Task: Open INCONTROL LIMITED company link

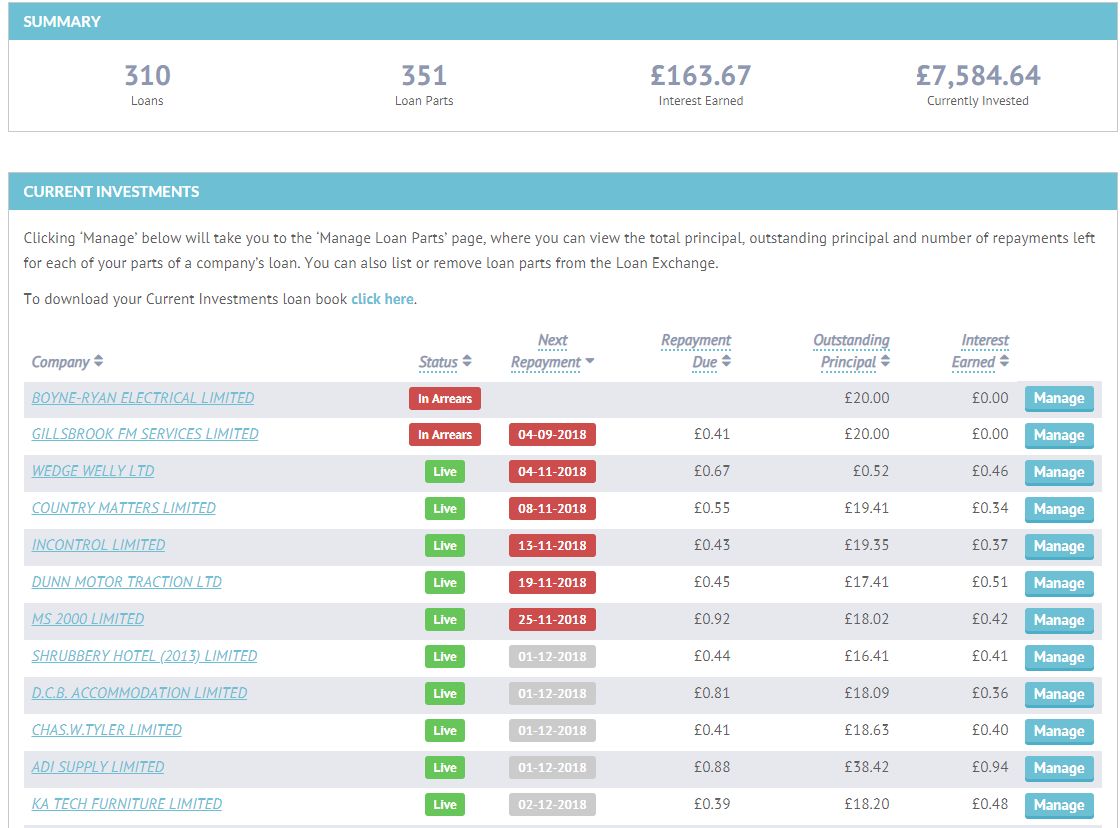Action: (99, 545)
